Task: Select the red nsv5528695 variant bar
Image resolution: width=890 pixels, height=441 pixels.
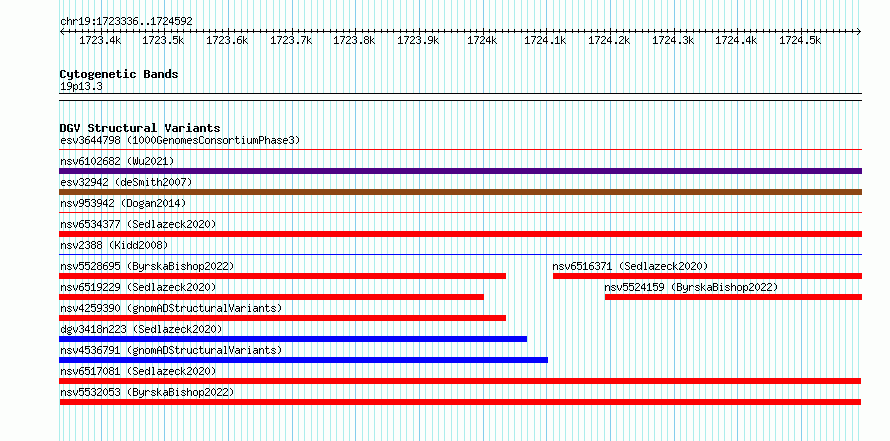Action: [x=283, y=276]
